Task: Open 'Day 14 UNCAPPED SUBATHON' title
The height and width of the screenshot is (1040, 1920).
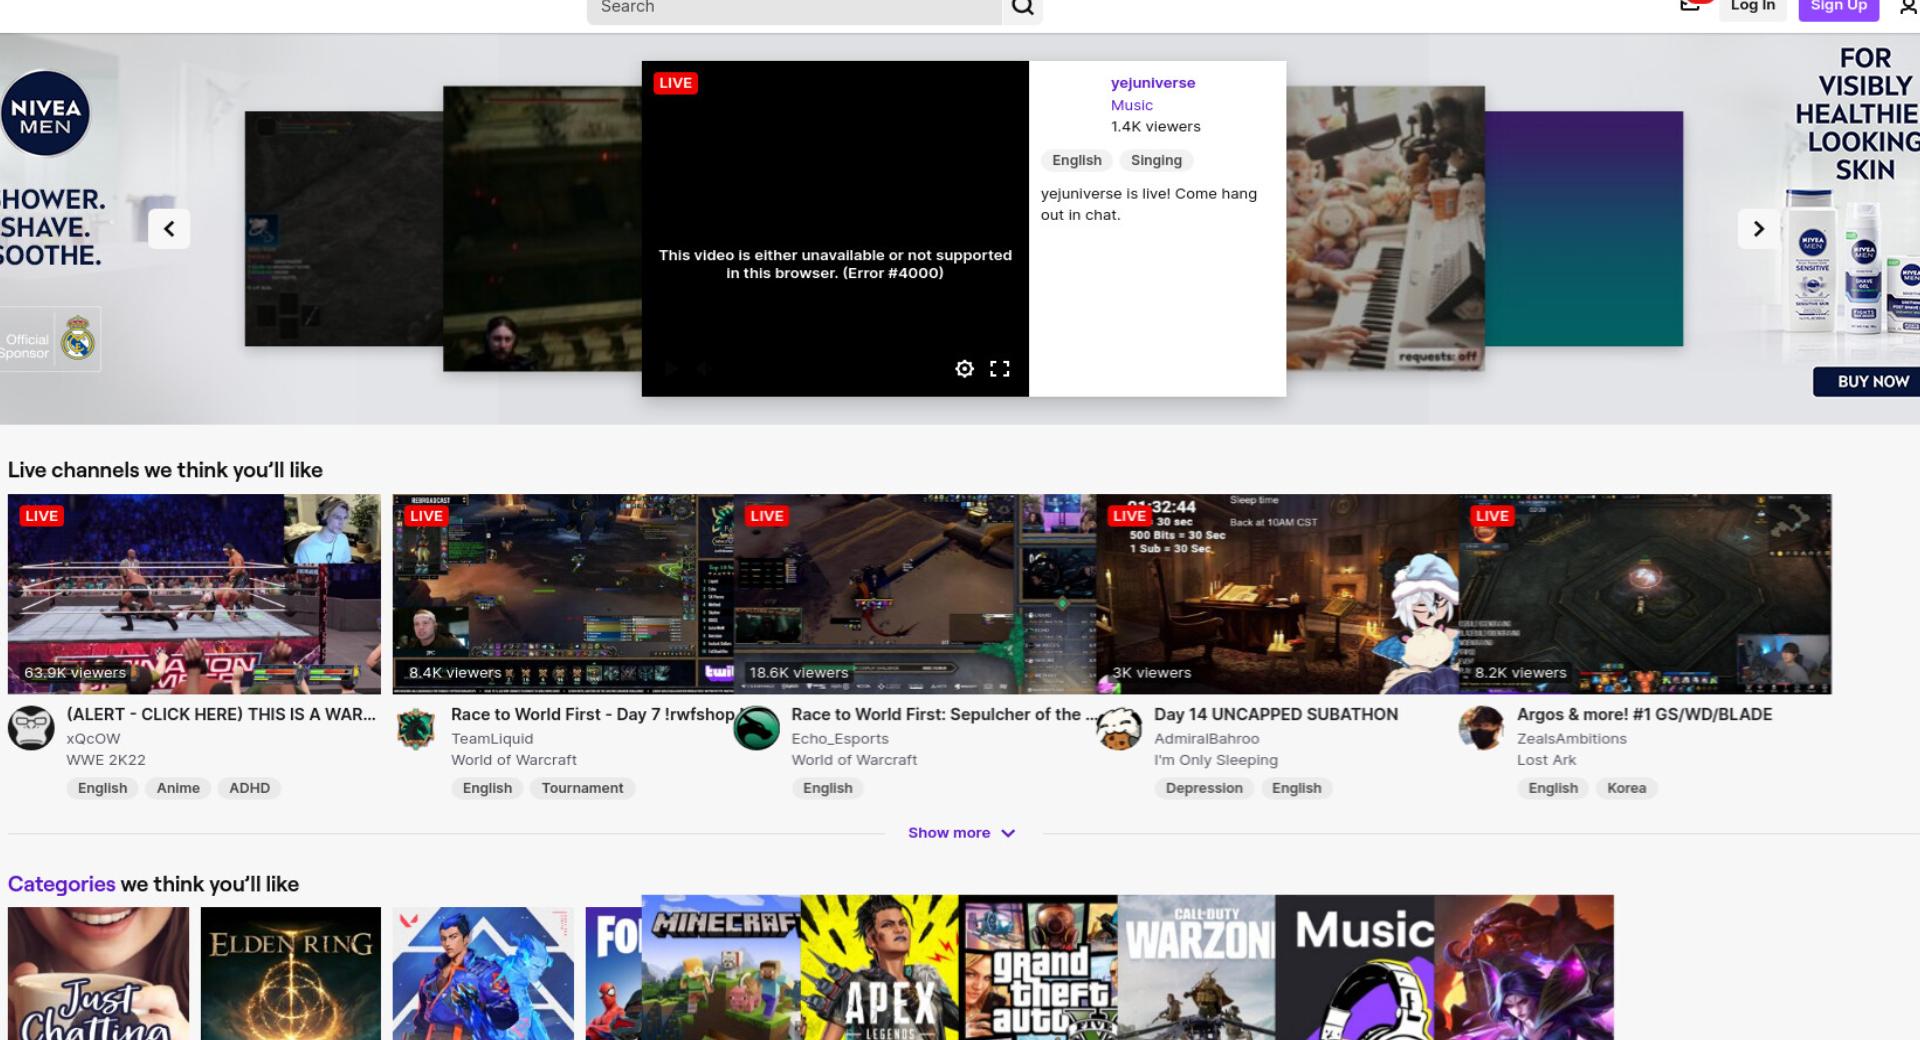Action: click(1276, 715)
